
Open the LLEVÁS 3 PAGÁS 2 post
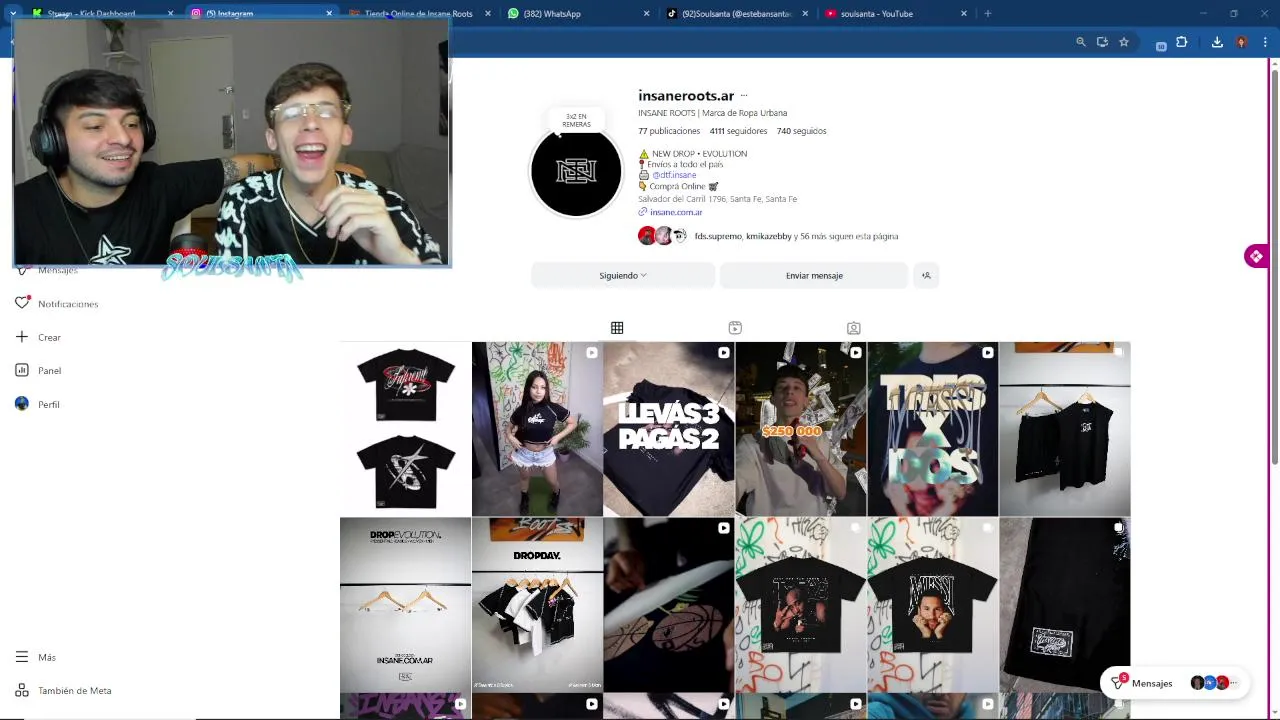click(x=669, y=429)
